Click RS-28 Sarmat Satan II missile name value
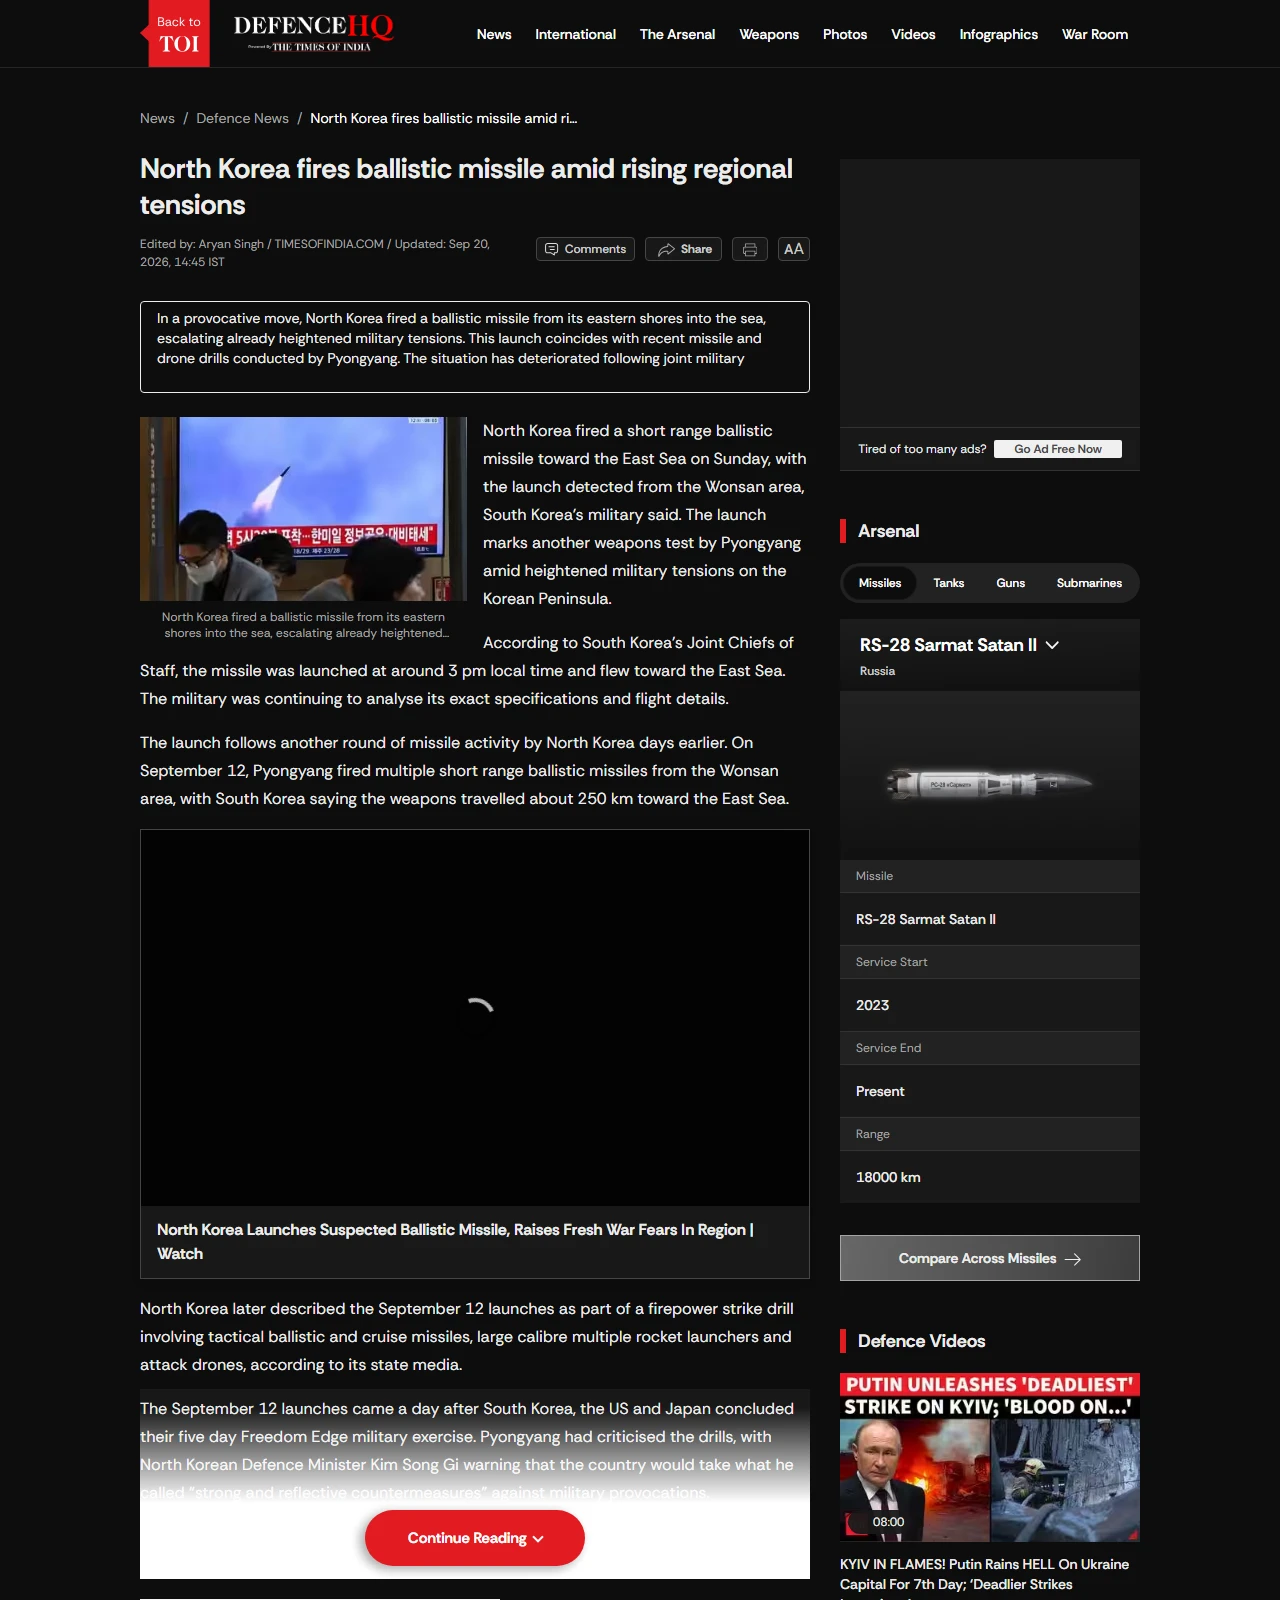Image resolution: width=1280 pixels, height=1600 pixels. (x=926, y=919)
